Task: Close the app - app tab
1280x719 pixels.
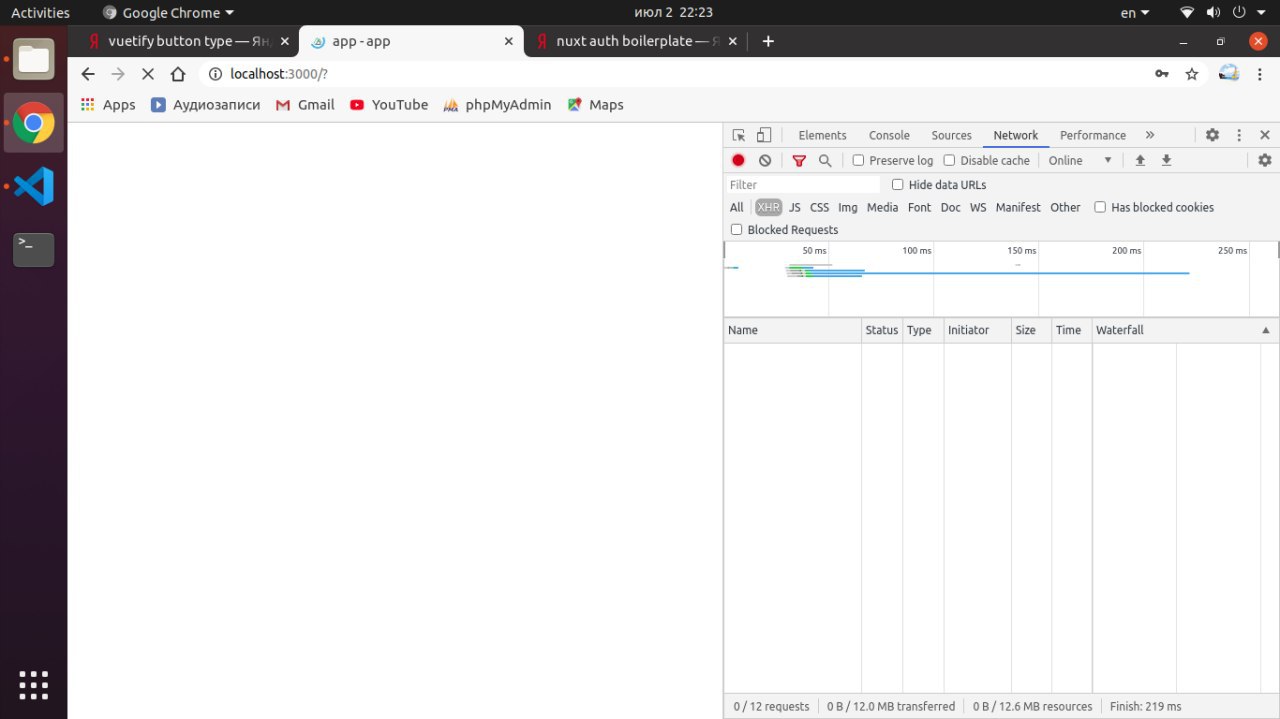Action: tap(508, 42)
